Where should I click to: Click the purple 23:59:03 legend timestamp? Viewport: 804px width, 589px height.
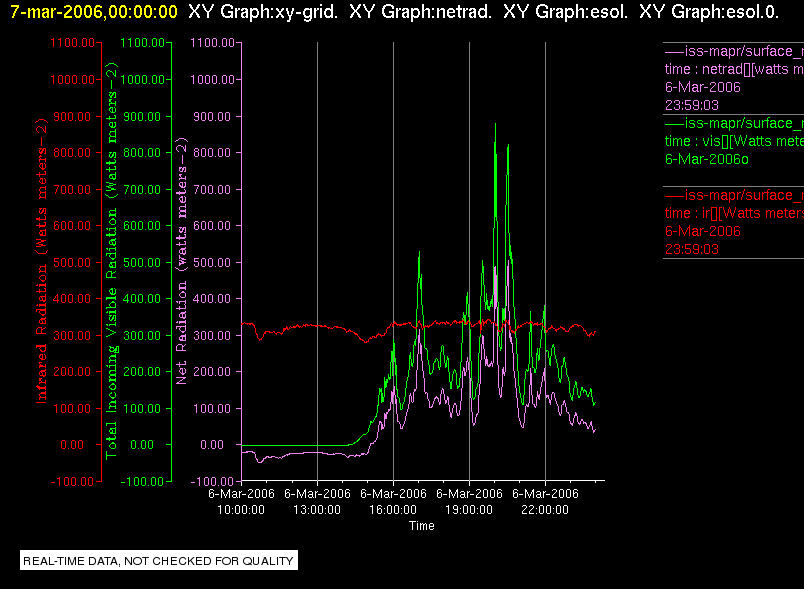tap(692, 105)
